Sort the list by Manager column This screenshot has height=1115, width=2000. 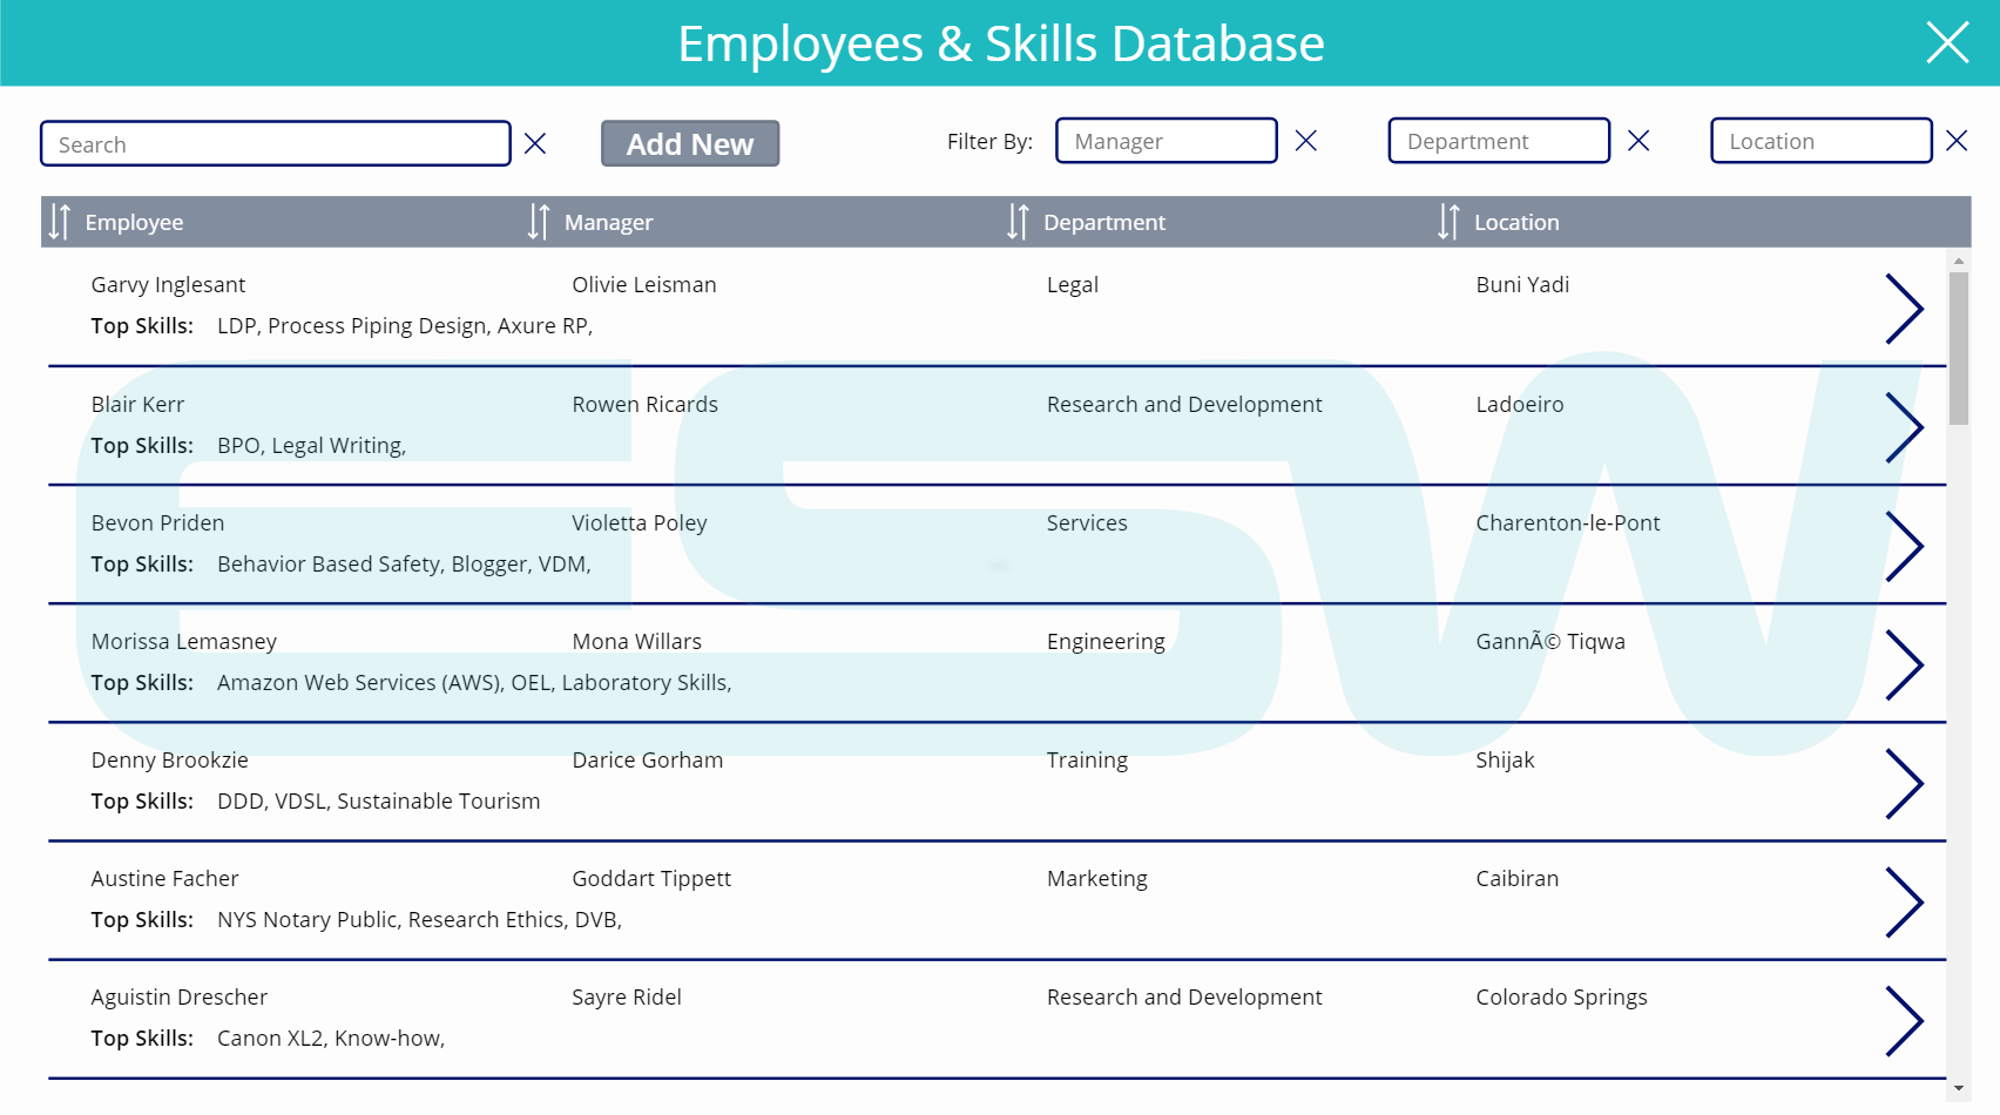click(x=538, y=222)
